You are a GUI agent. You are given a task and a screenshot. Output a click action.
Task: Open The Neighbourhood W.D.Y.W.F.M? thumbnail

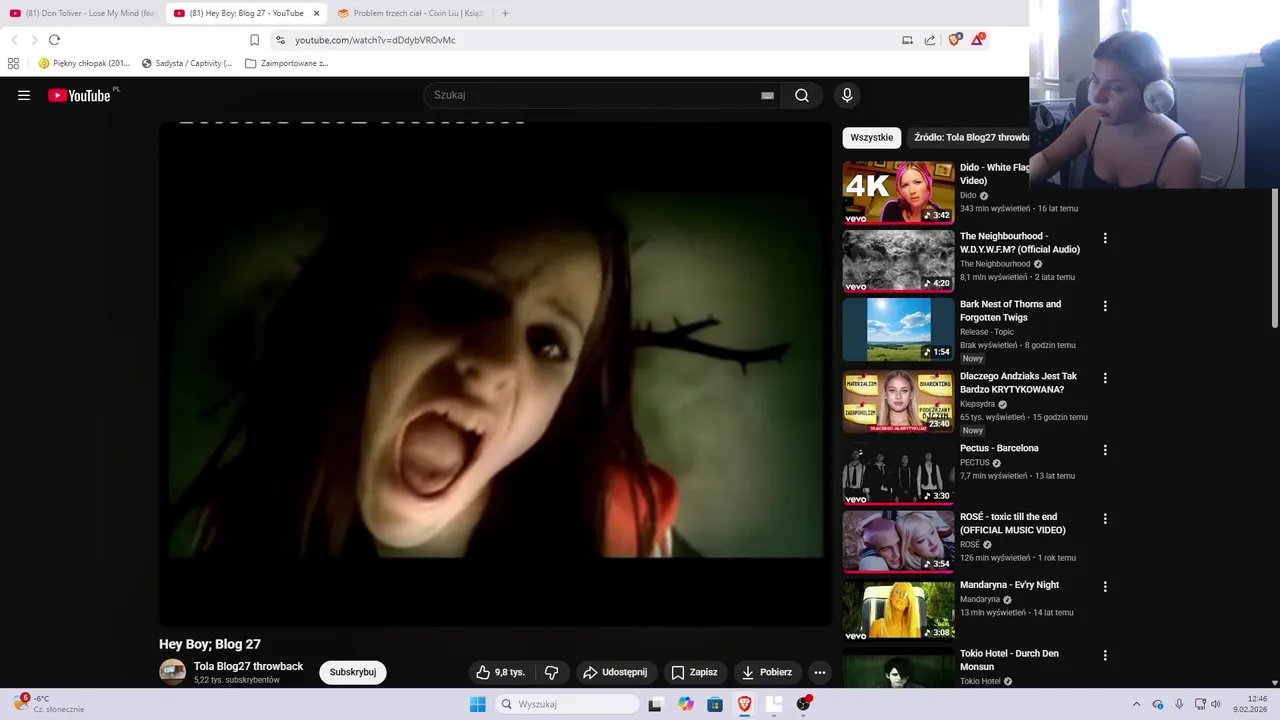[898, 261]
